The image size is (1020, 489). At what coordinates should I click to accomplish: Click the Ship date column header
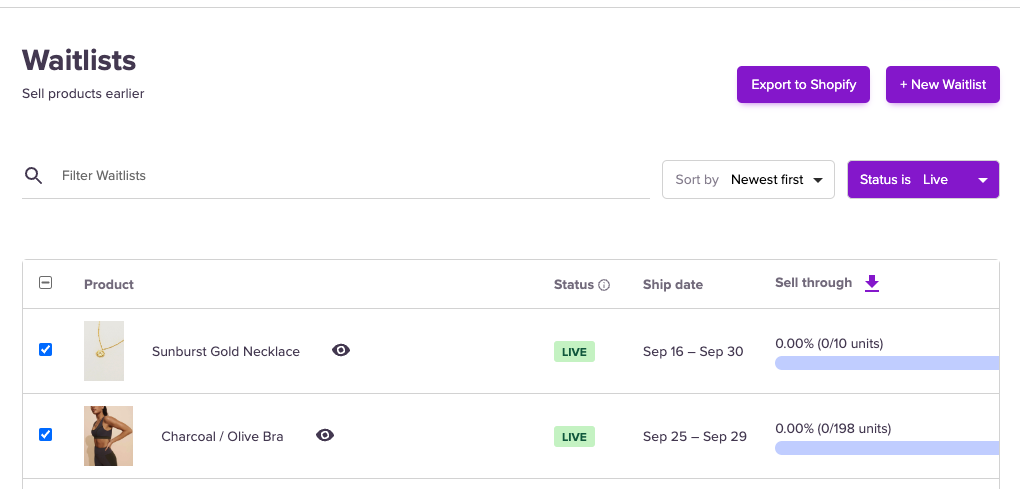[x=672, y=285]
